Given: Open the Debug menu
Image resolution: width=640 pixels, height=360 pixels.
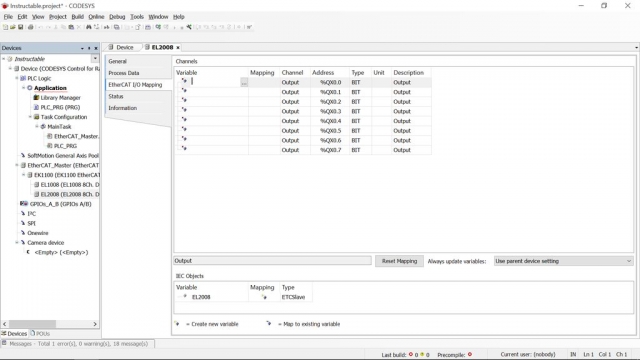Looking at the screenshot, I should pyautogui.click(x=117, y=17).
